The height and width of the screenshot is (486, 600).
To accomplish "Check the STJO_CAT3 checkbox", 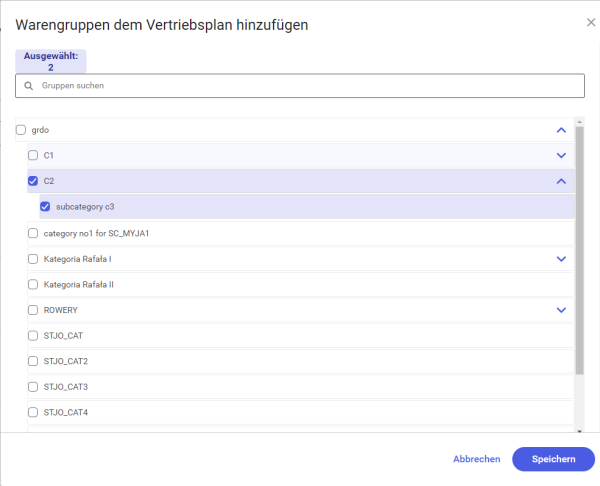I will [33, 387].
